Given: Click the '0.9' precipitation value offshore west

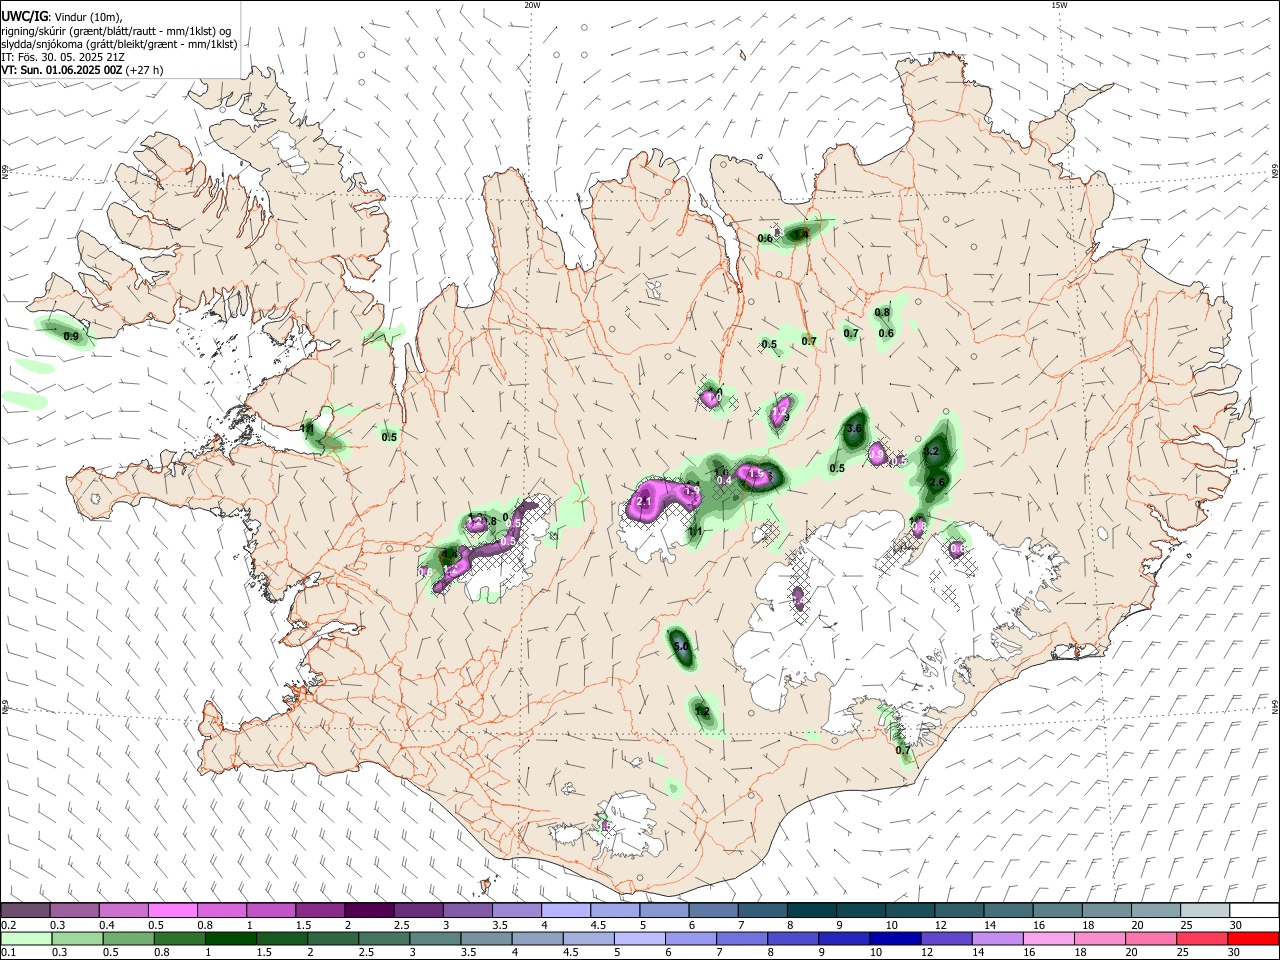Looking at the screenshot, I should point(71,337).
